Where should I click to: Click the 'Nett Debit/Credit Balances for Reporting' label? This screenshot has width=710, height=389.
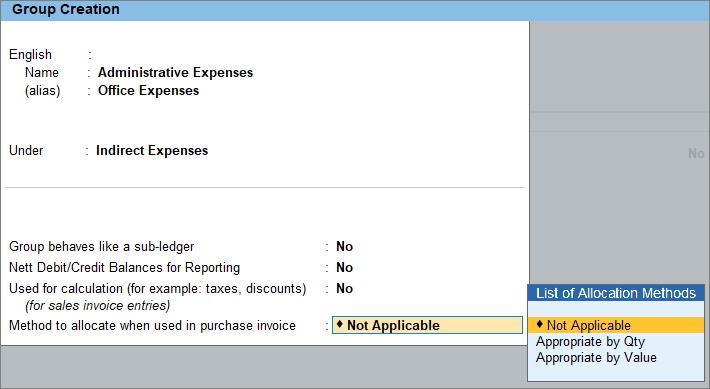tap(124, 268)
